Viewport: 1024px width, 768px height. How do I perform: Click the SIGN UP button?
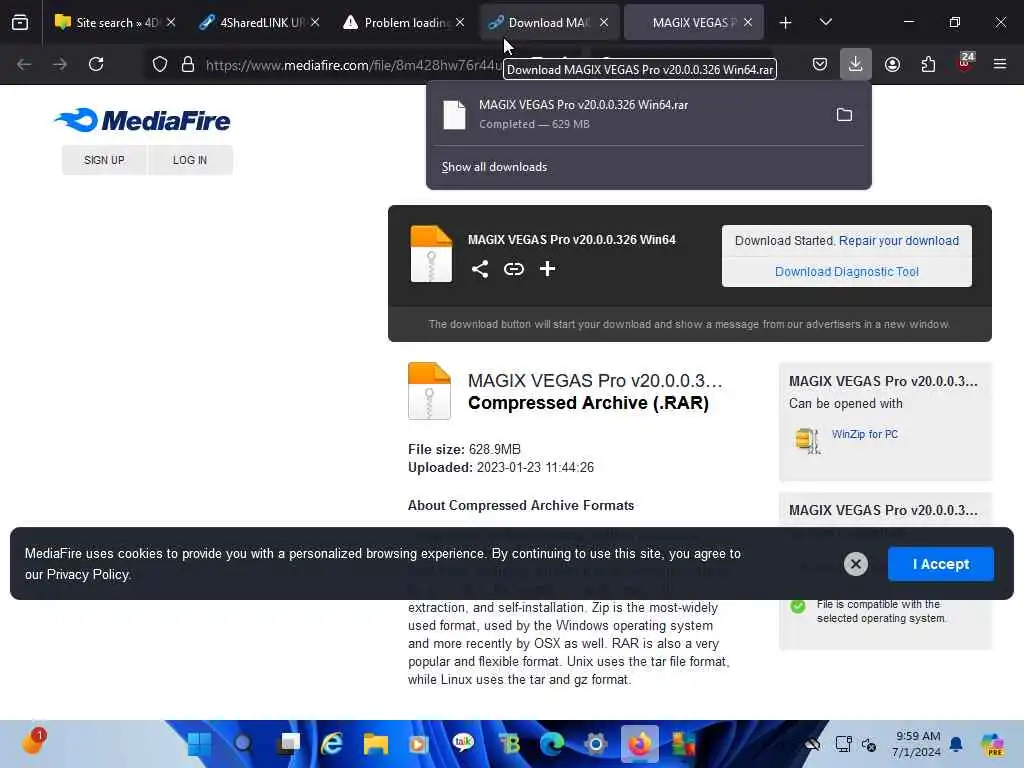[104, 160]
